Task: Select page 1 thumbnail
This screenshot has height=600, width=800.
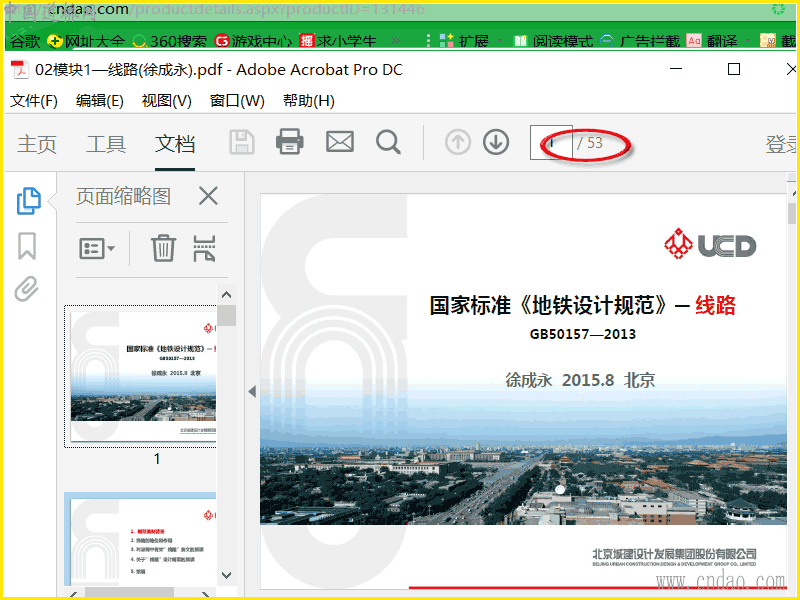Action: 141,377
